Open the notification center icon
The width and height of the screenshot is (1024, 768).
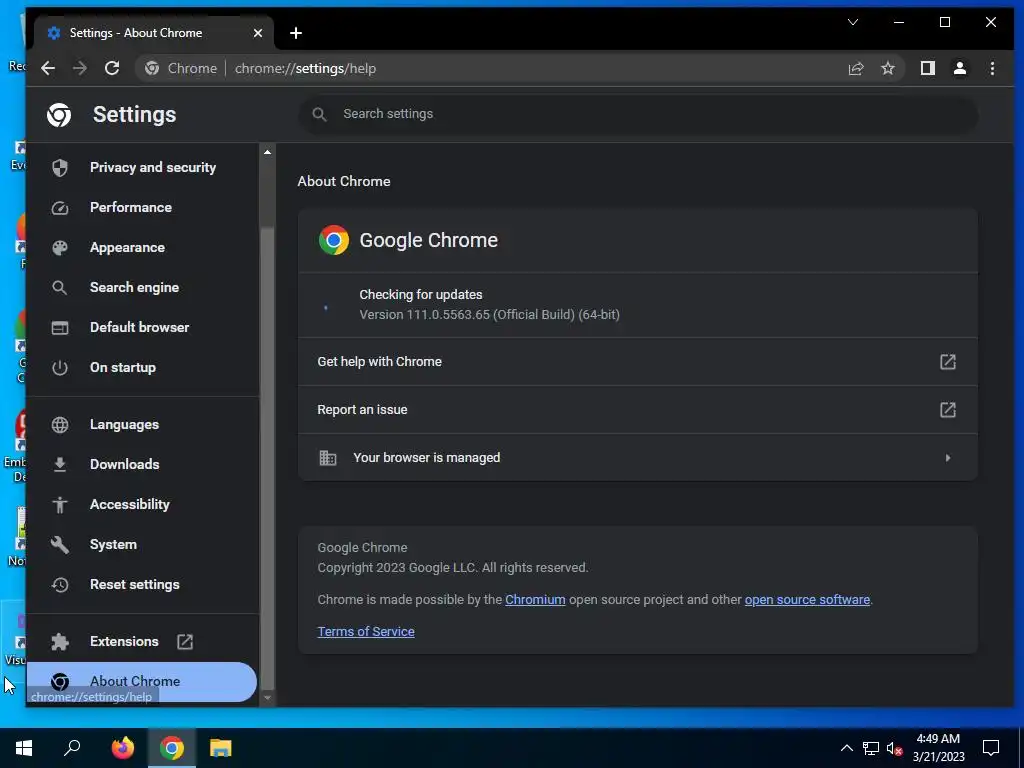tap(991, 748)
